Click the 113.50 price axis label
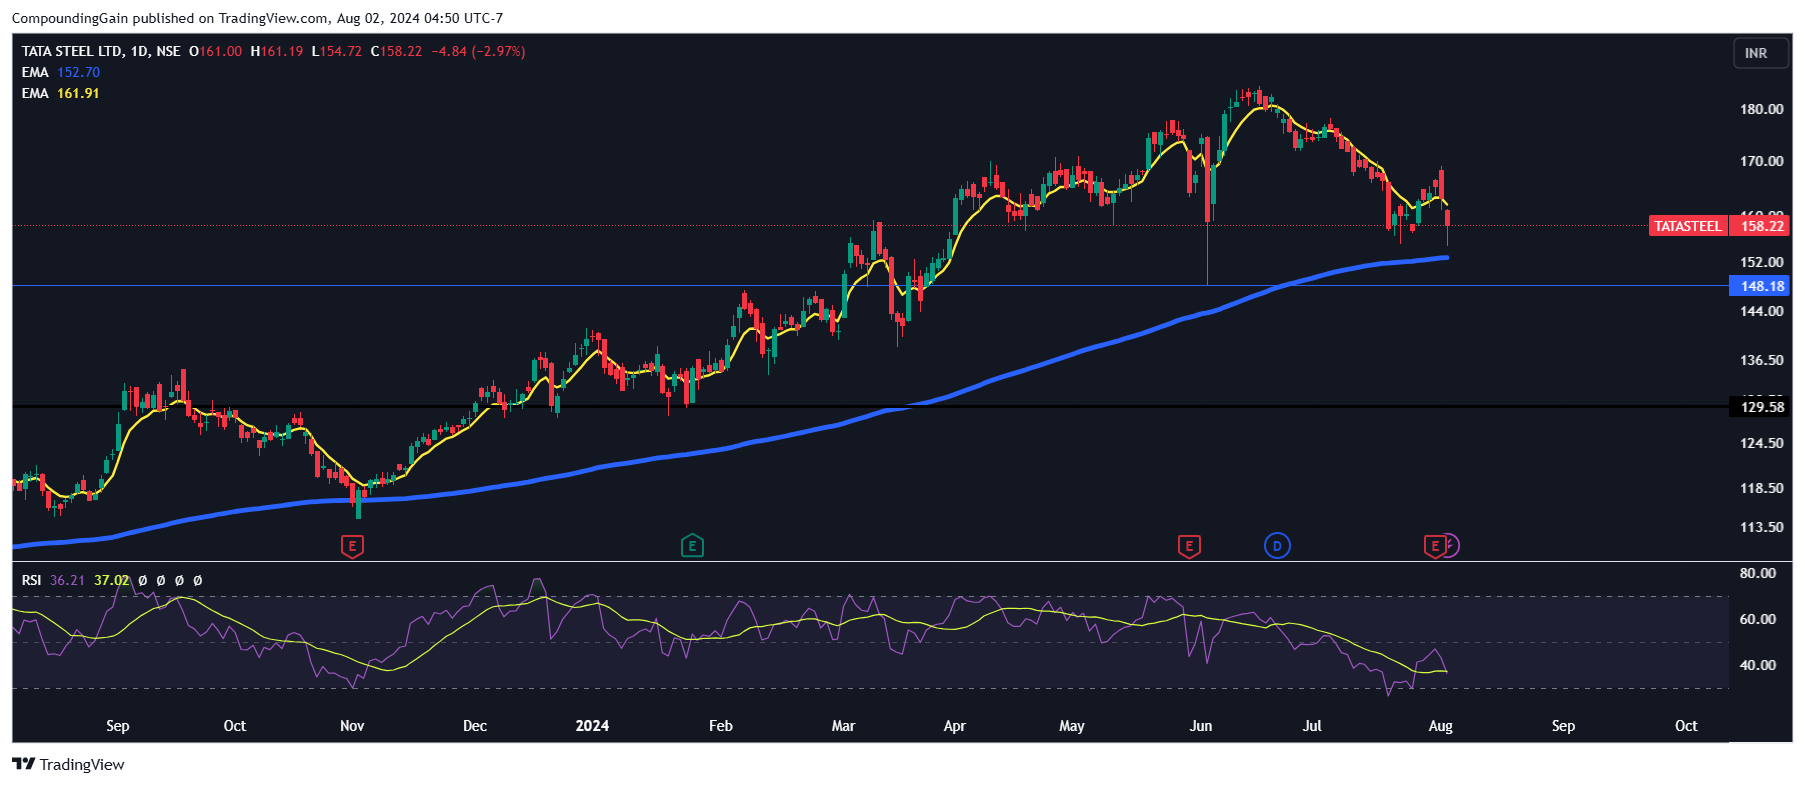1805x785 pixels. (1761, 527)
